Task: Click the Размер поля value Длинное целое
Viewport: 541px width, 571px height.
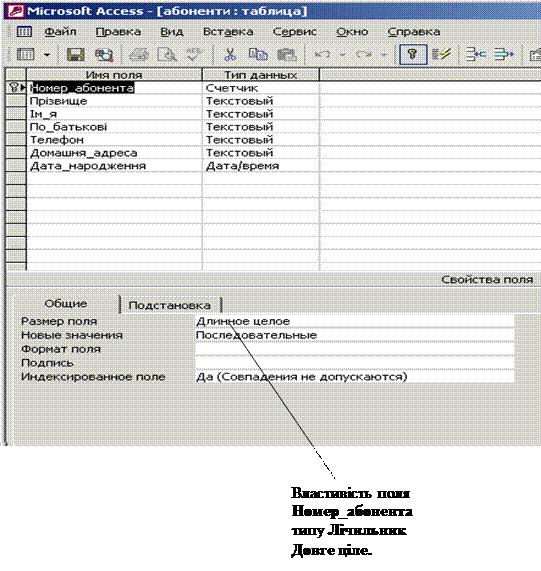Action: pos(355,321)
